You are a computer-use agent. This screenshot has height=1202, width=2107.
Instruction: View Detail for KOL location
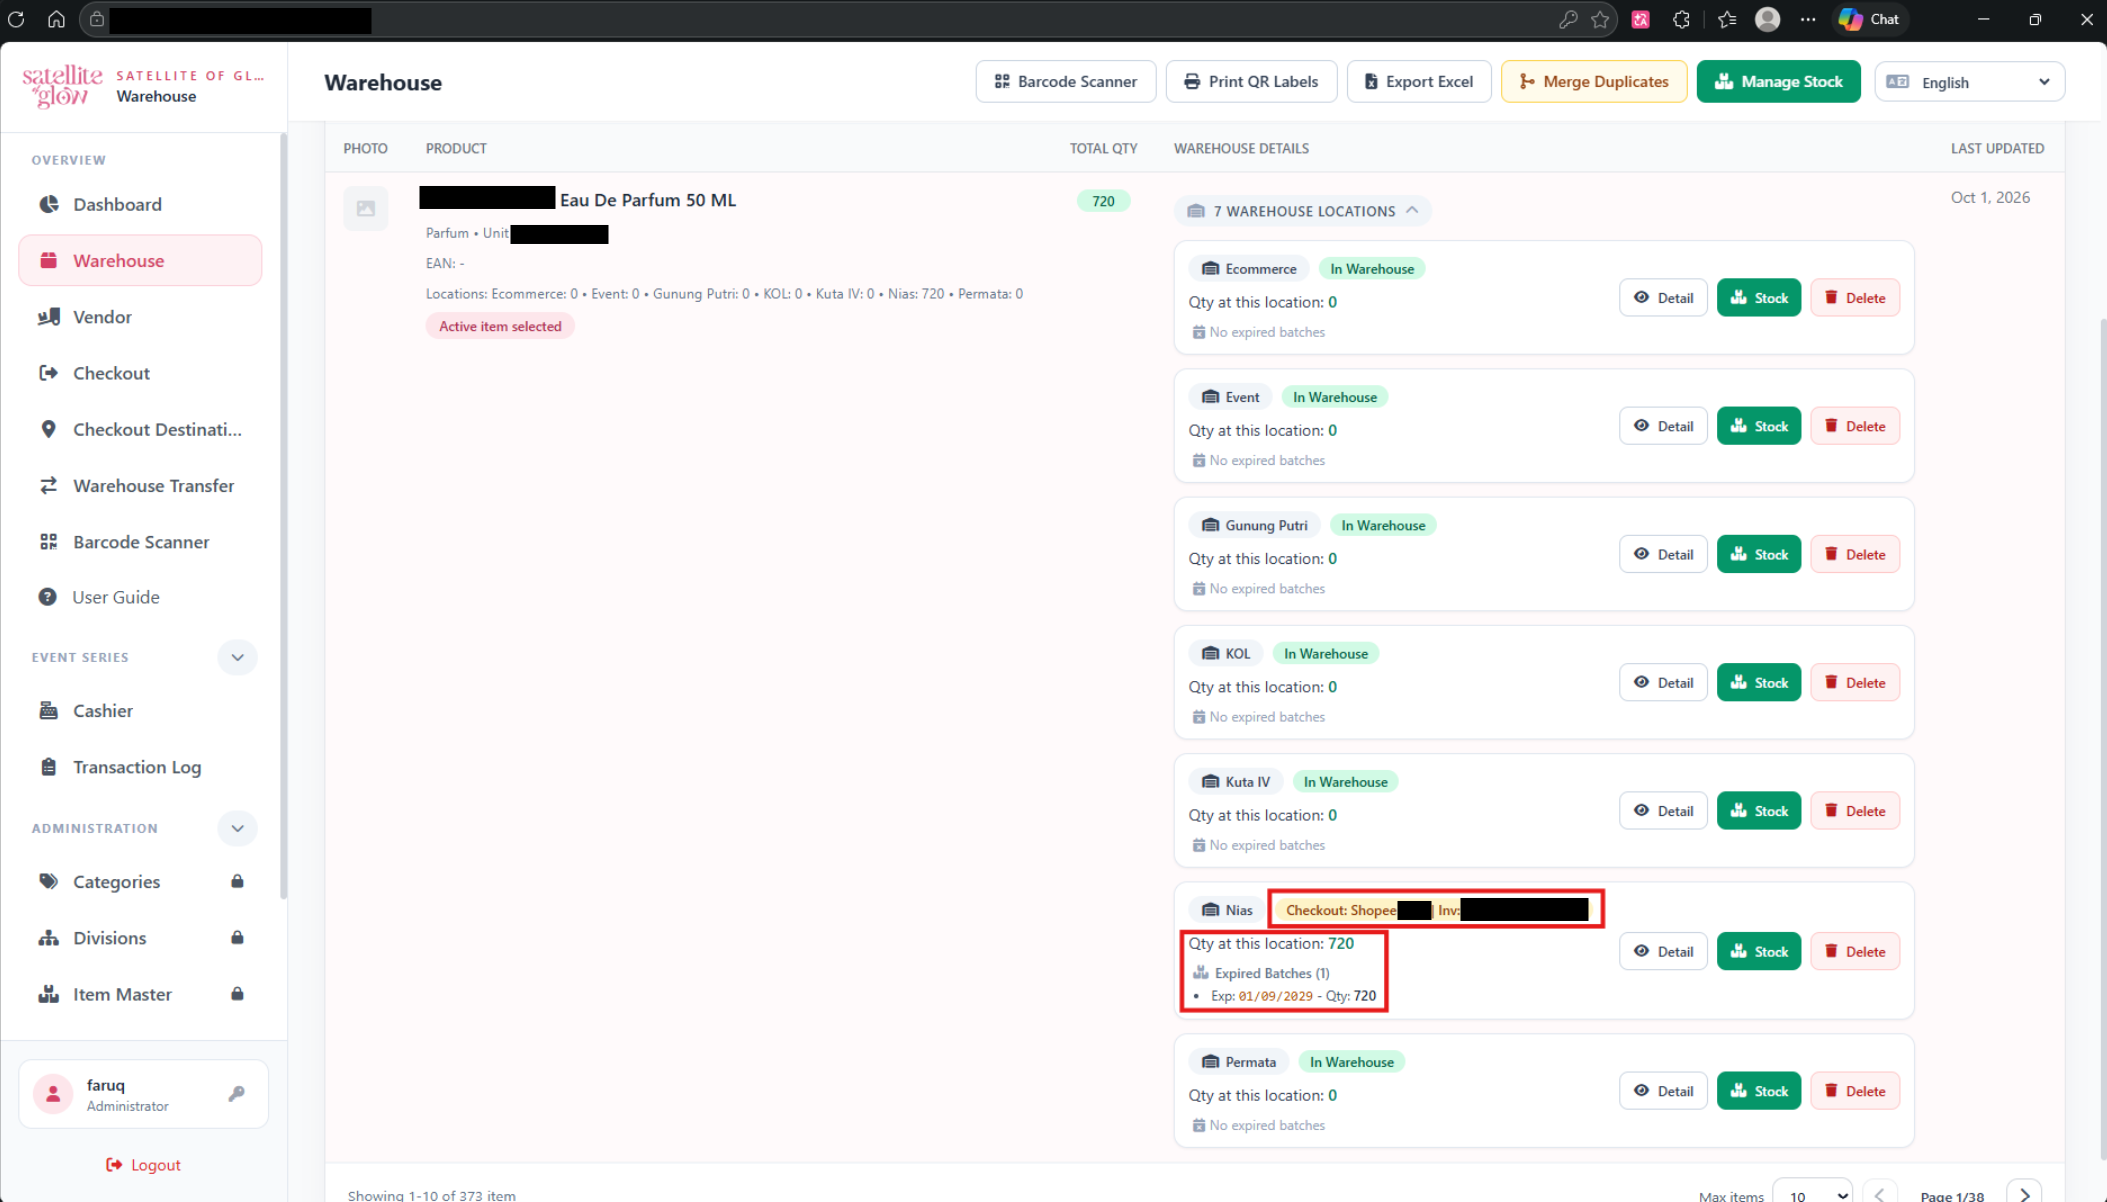click(1663, 683)
